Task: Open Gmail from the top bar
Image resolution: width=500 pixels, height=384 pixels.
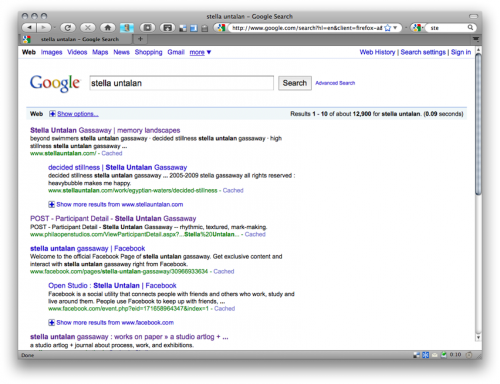Action: tap(176, 52)
